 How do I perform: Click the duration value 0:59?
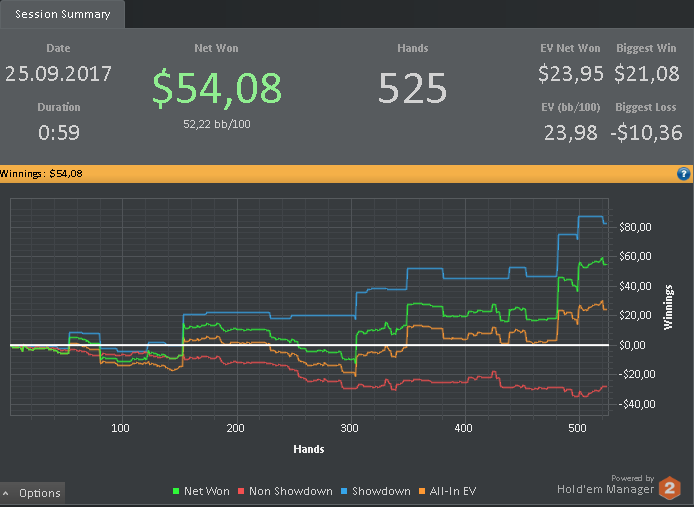[x=59, y=132]
